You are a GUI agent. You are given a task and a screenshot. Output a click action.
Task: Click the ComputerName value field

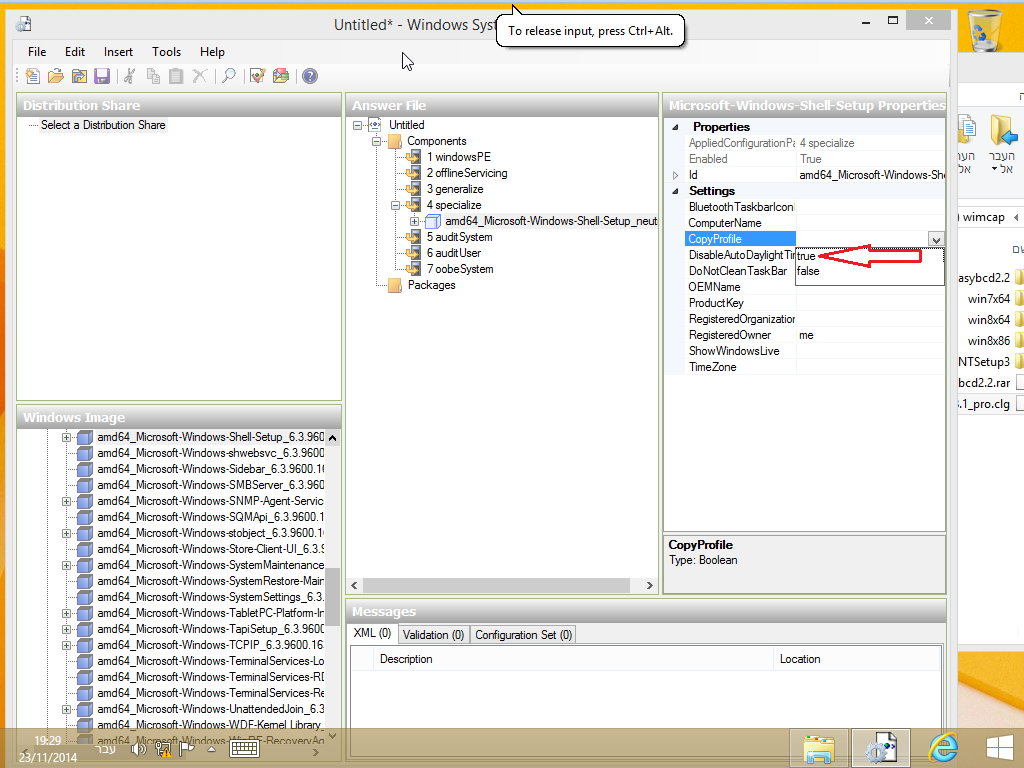(x=870, y=223)
